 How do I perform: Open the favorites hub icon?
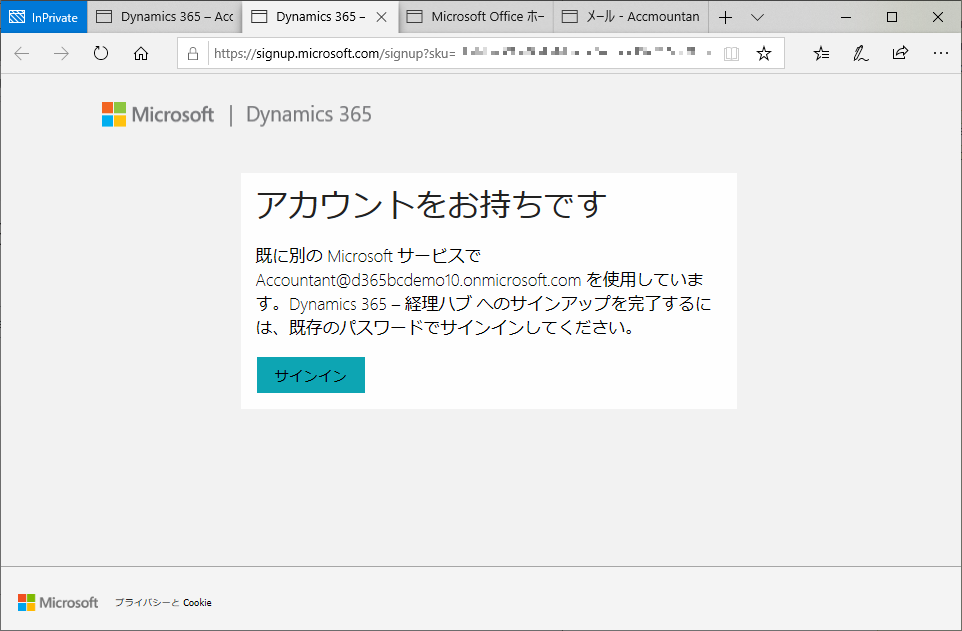822,54
